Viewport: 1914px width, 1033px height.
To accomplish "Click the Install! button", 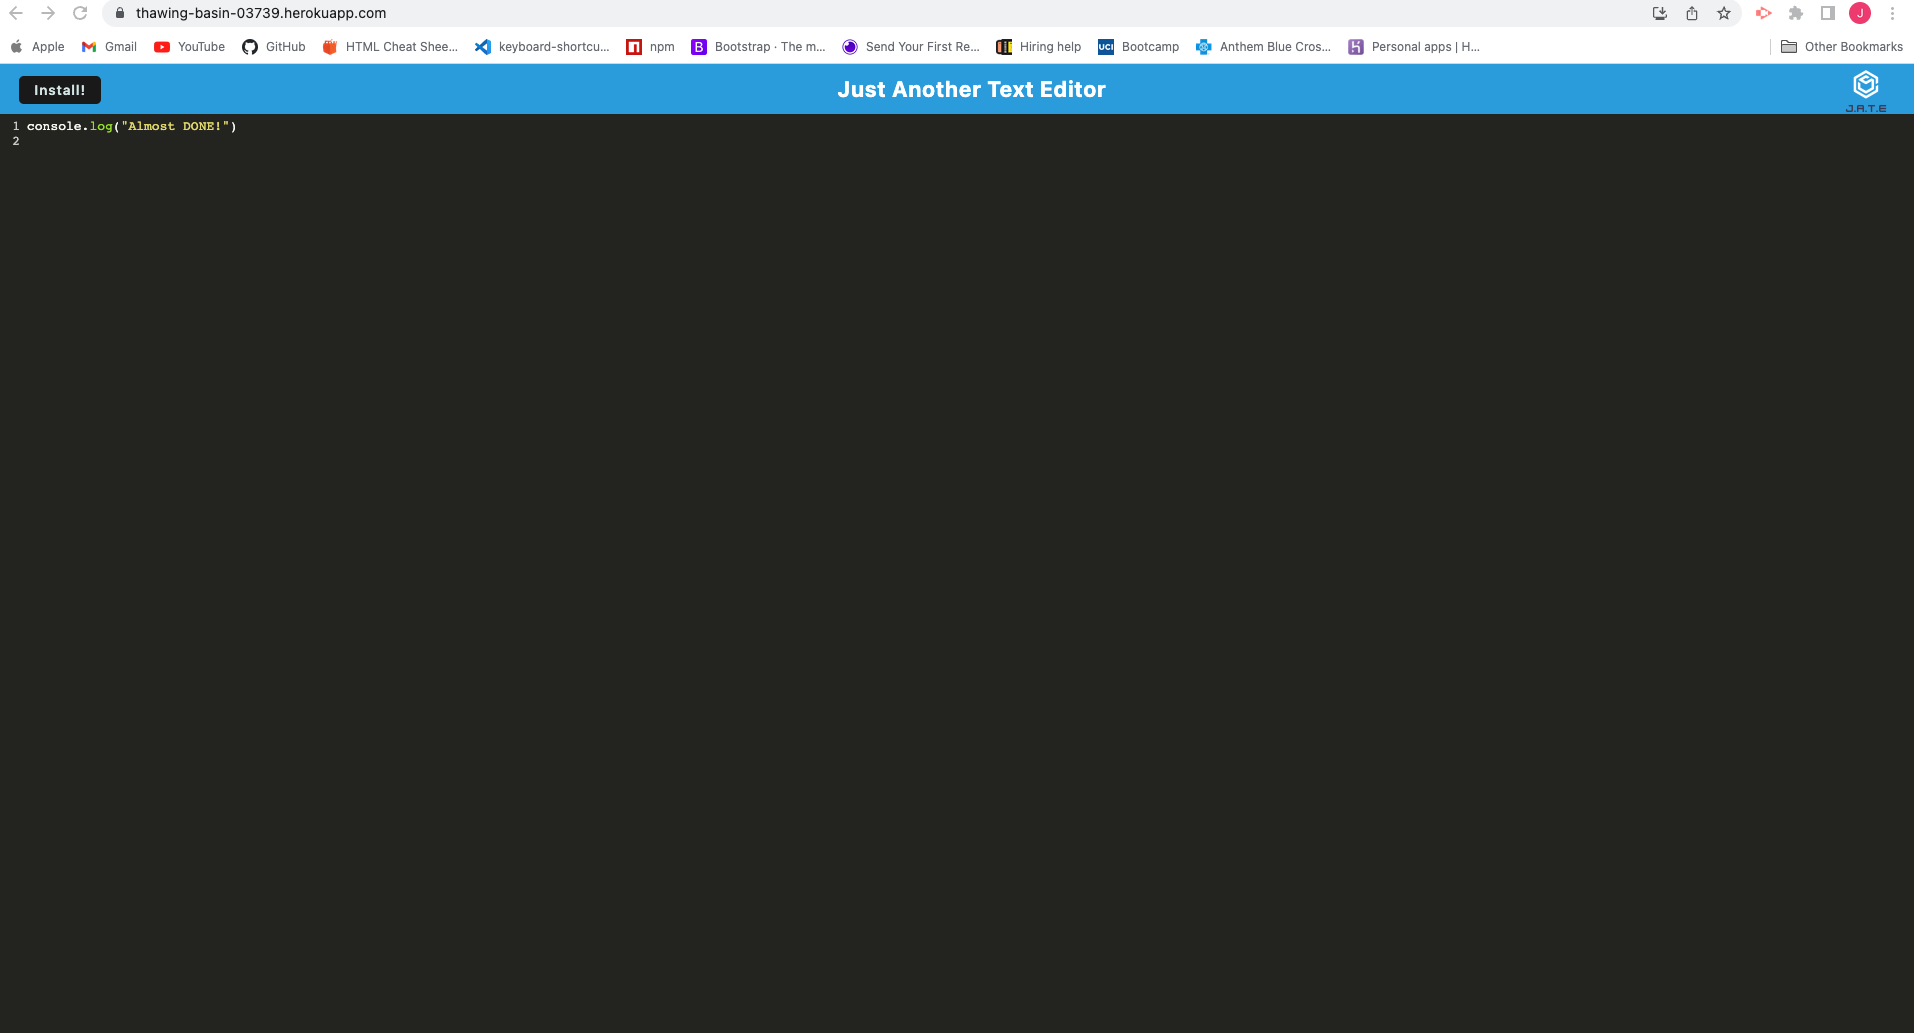I will 59,89.
